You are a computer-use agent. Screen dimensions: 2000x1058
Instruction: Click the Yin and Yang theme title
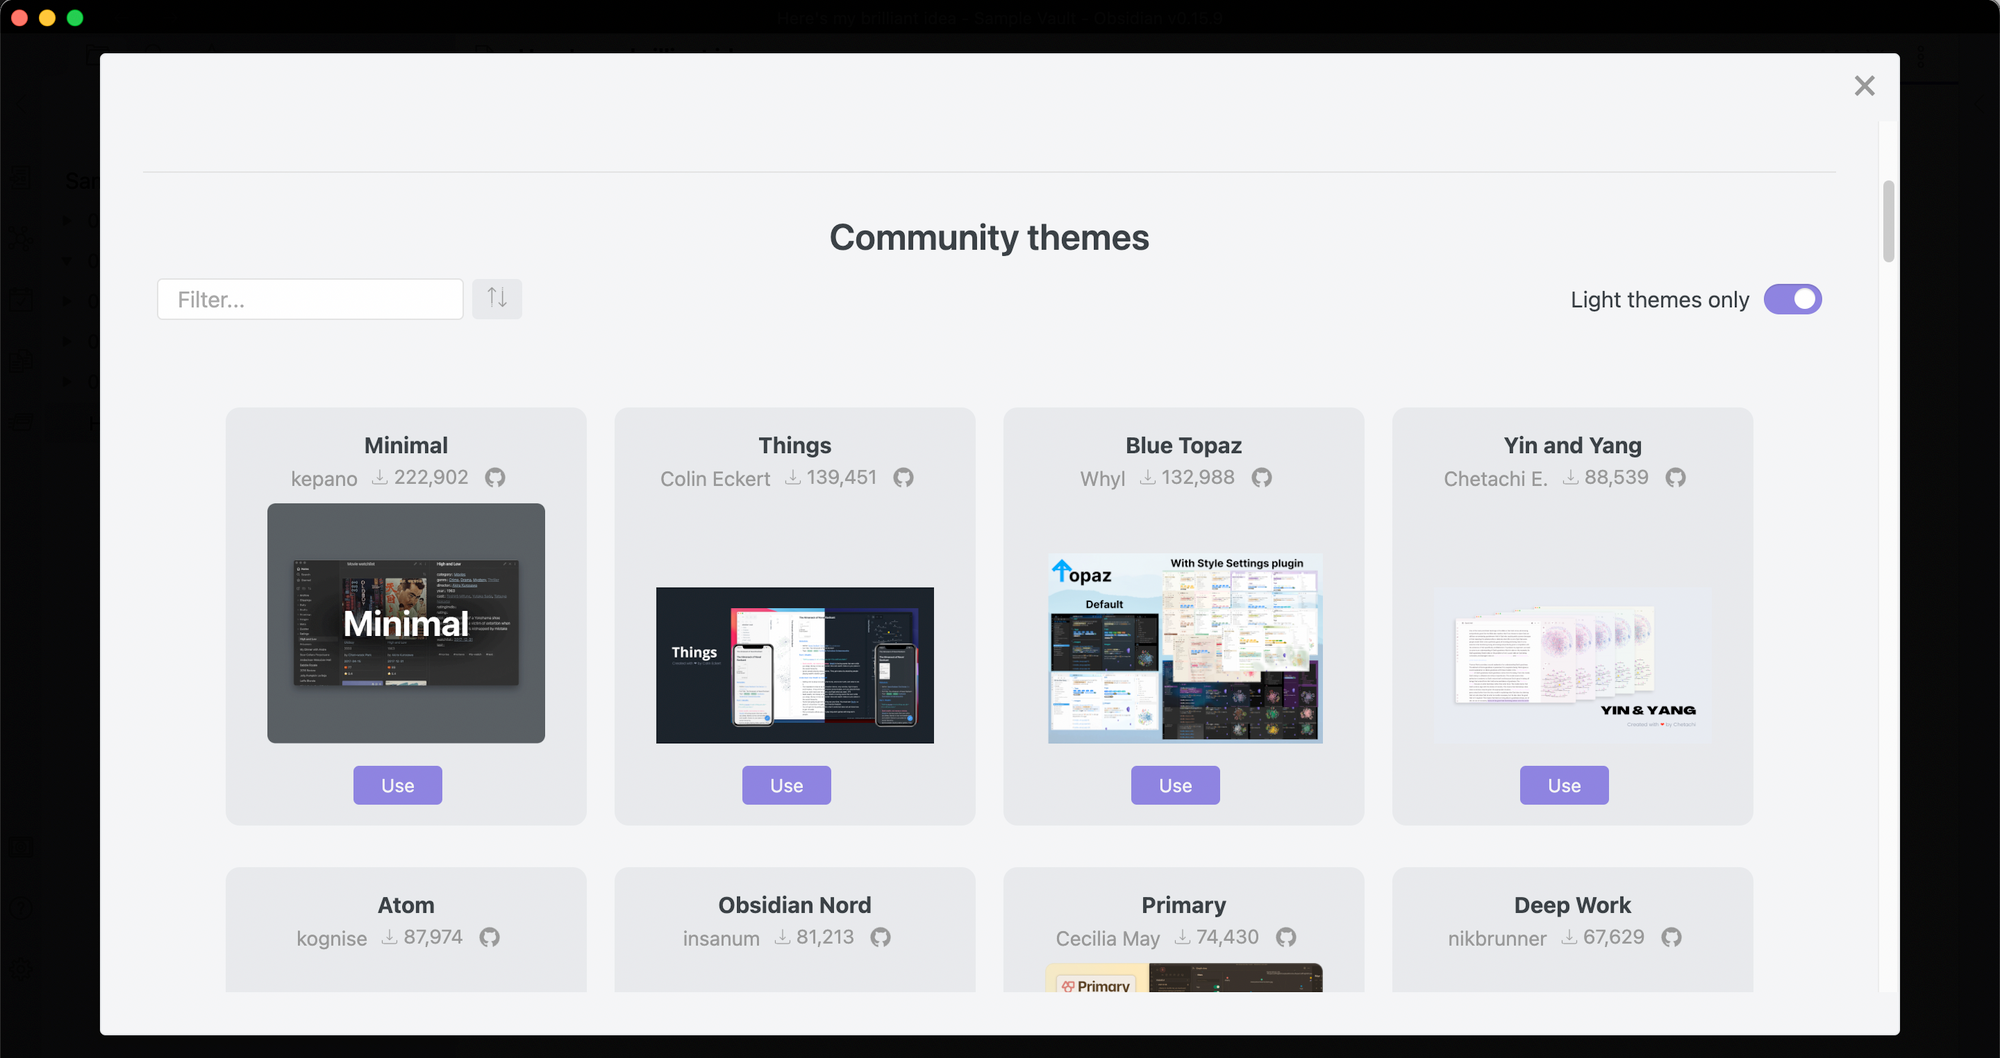[1573, 445]
